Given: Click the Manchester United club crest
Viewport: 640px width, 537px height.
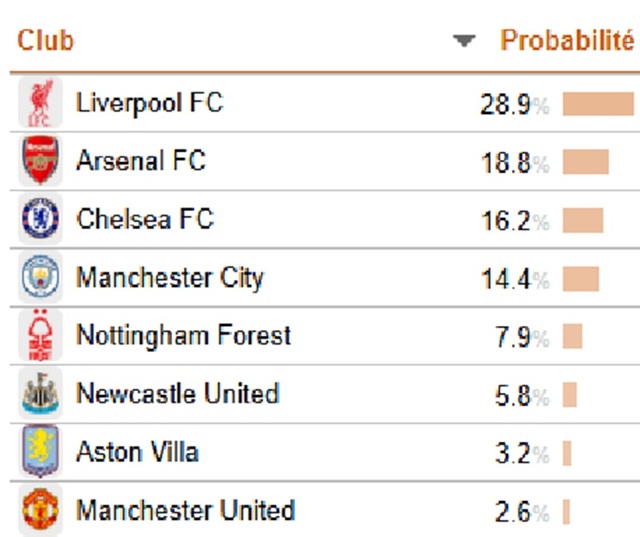Looking at the screenshot, I should 40,510.
